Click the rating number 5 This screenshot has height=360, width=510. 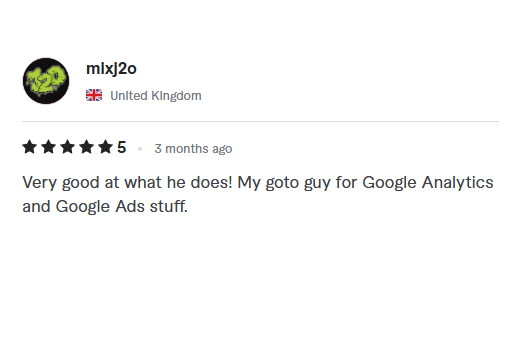point(122,147)
